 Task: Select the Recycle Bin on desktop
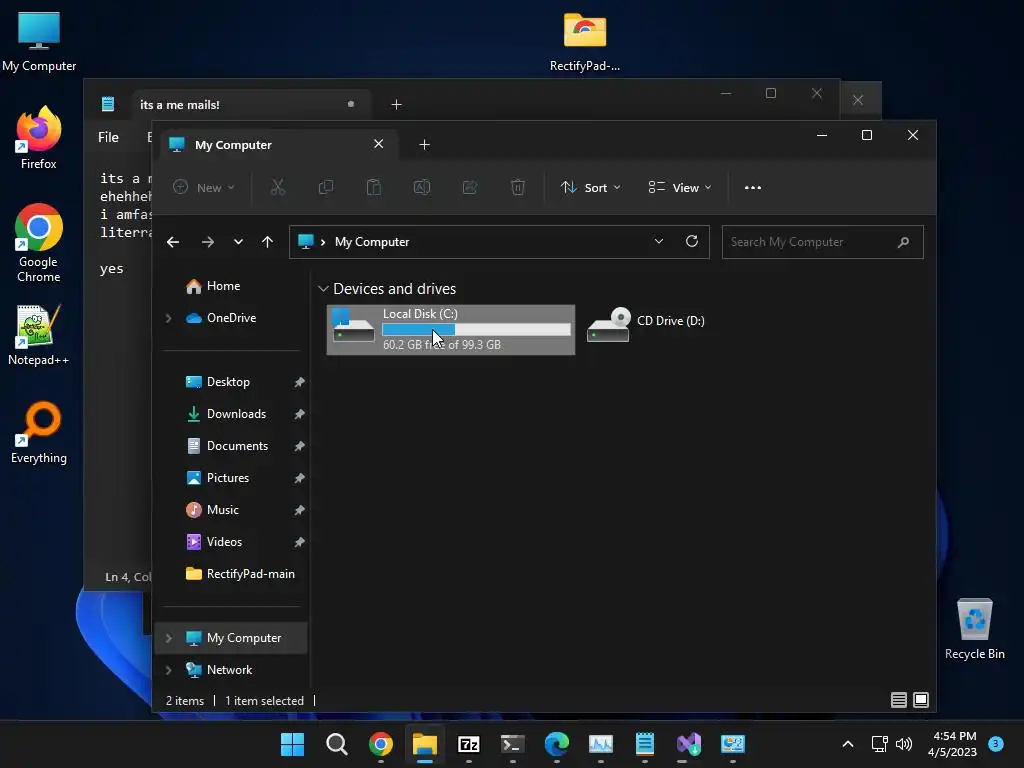974,629
